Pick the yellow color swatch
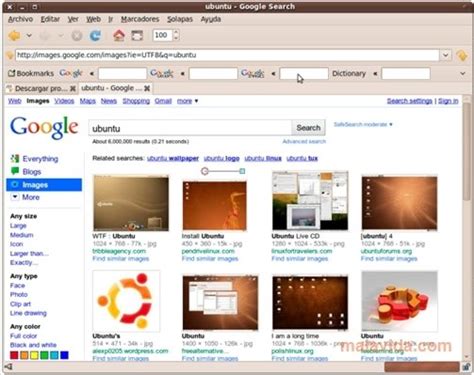 coord(34,355)
